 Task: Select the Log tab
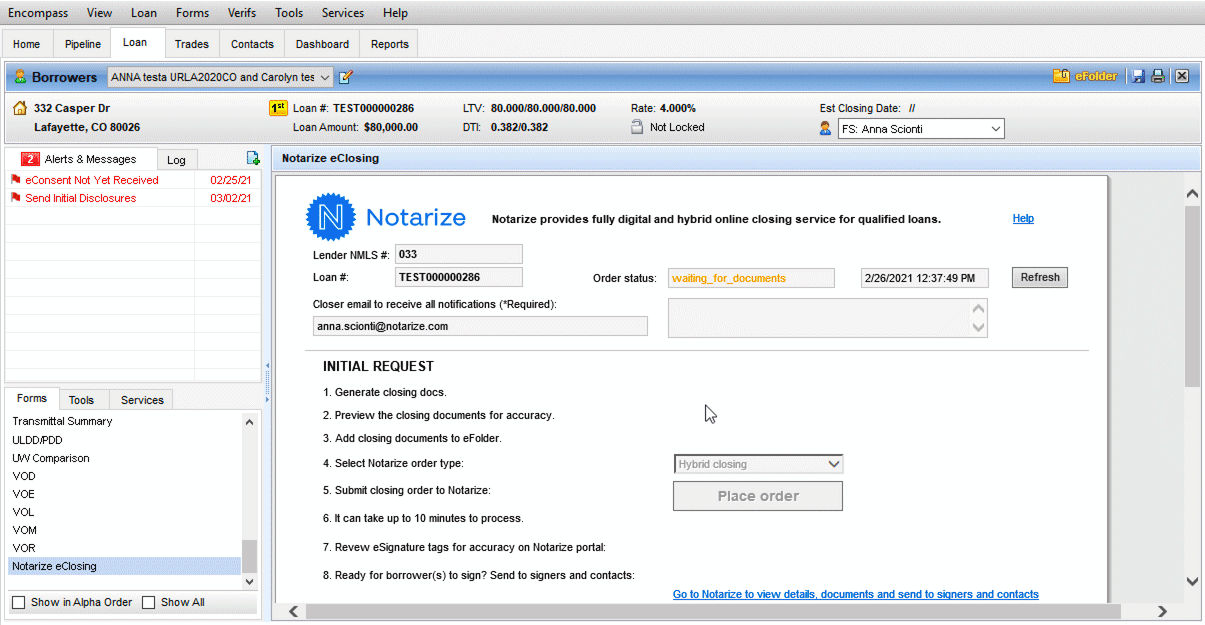coord(176,160)
